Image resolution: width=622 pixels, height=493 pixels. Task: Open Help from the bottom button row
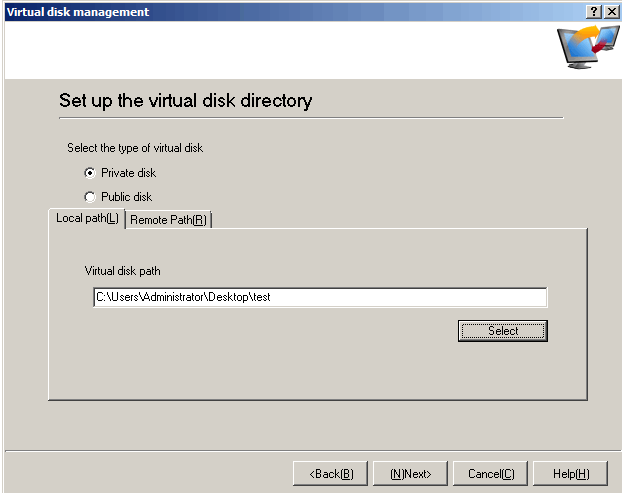(570, 473)
